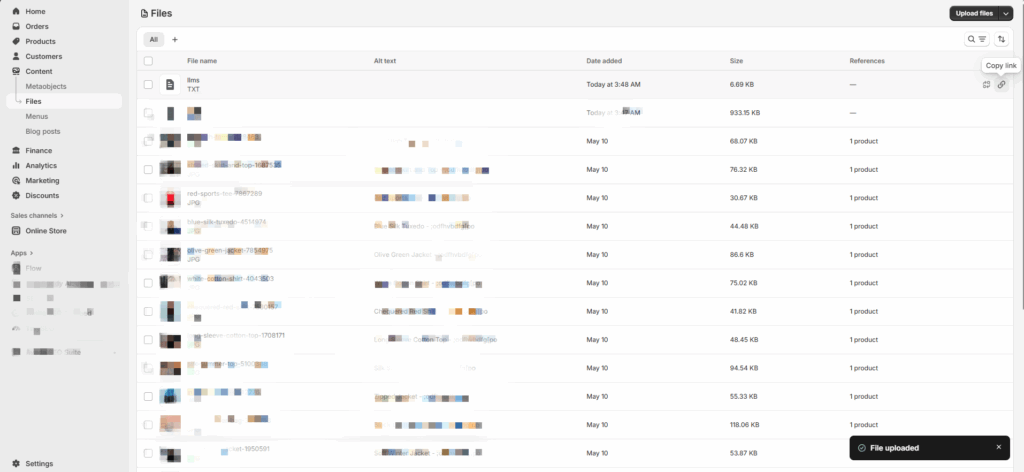
Task: Click the Copy link icon for llms file
Action: click(1001, 85)
